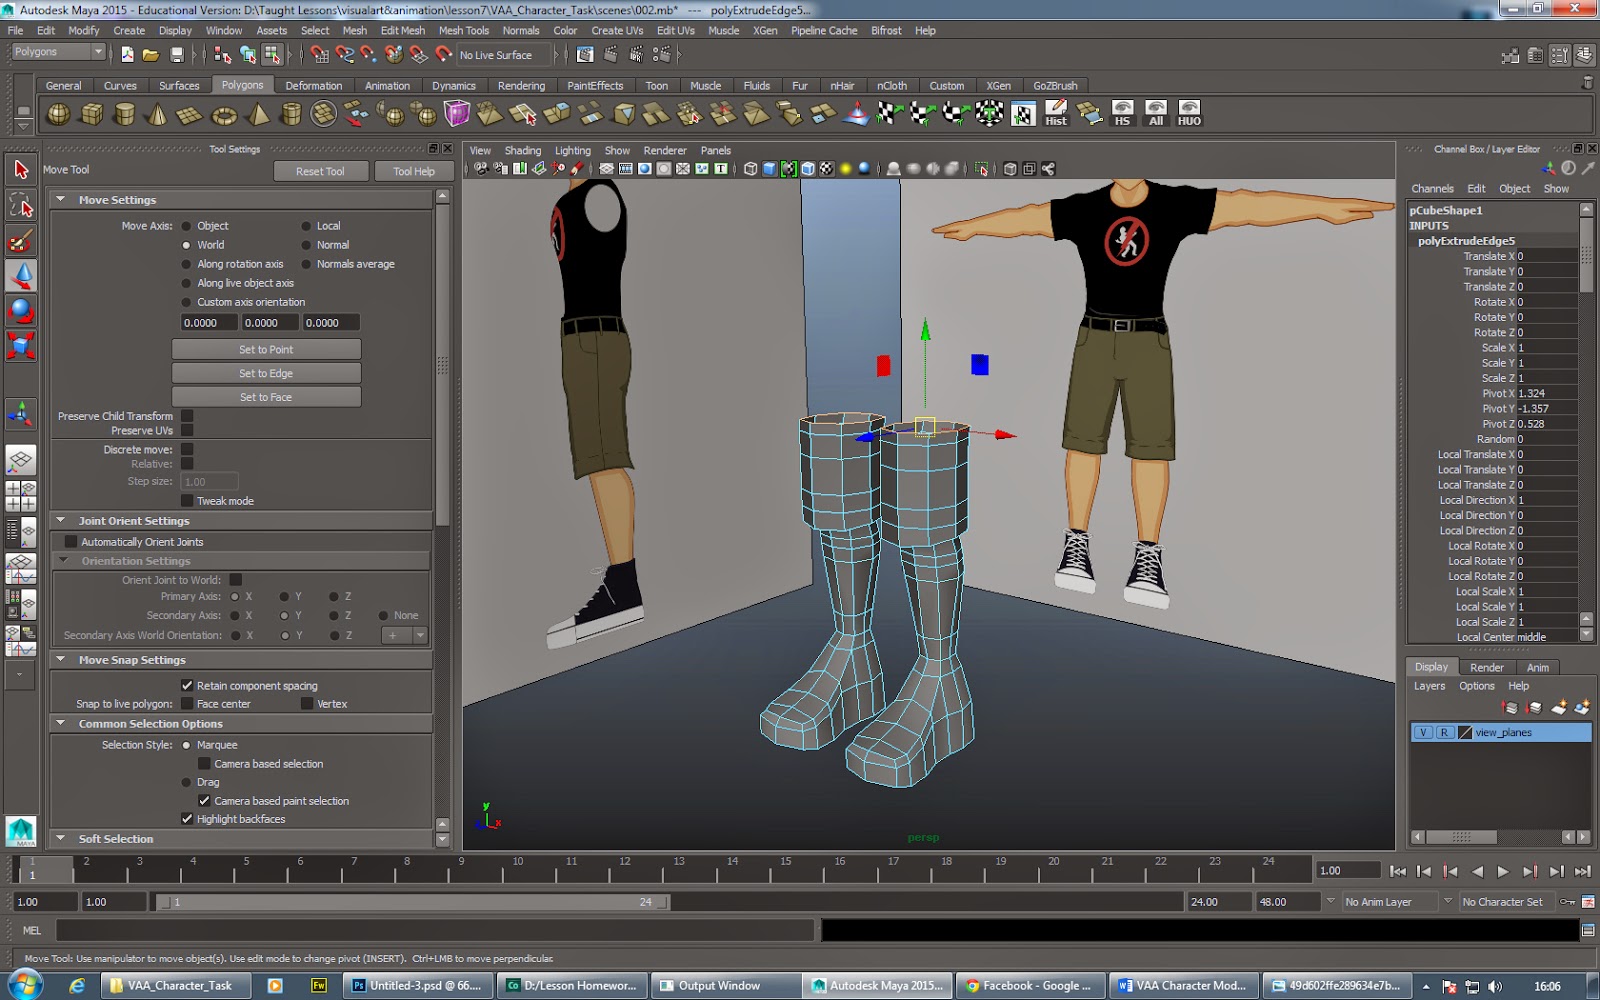Collapse the Move Snap Settings section
This screenshot has width=1600, height=1000.
[x=62, y=659]
